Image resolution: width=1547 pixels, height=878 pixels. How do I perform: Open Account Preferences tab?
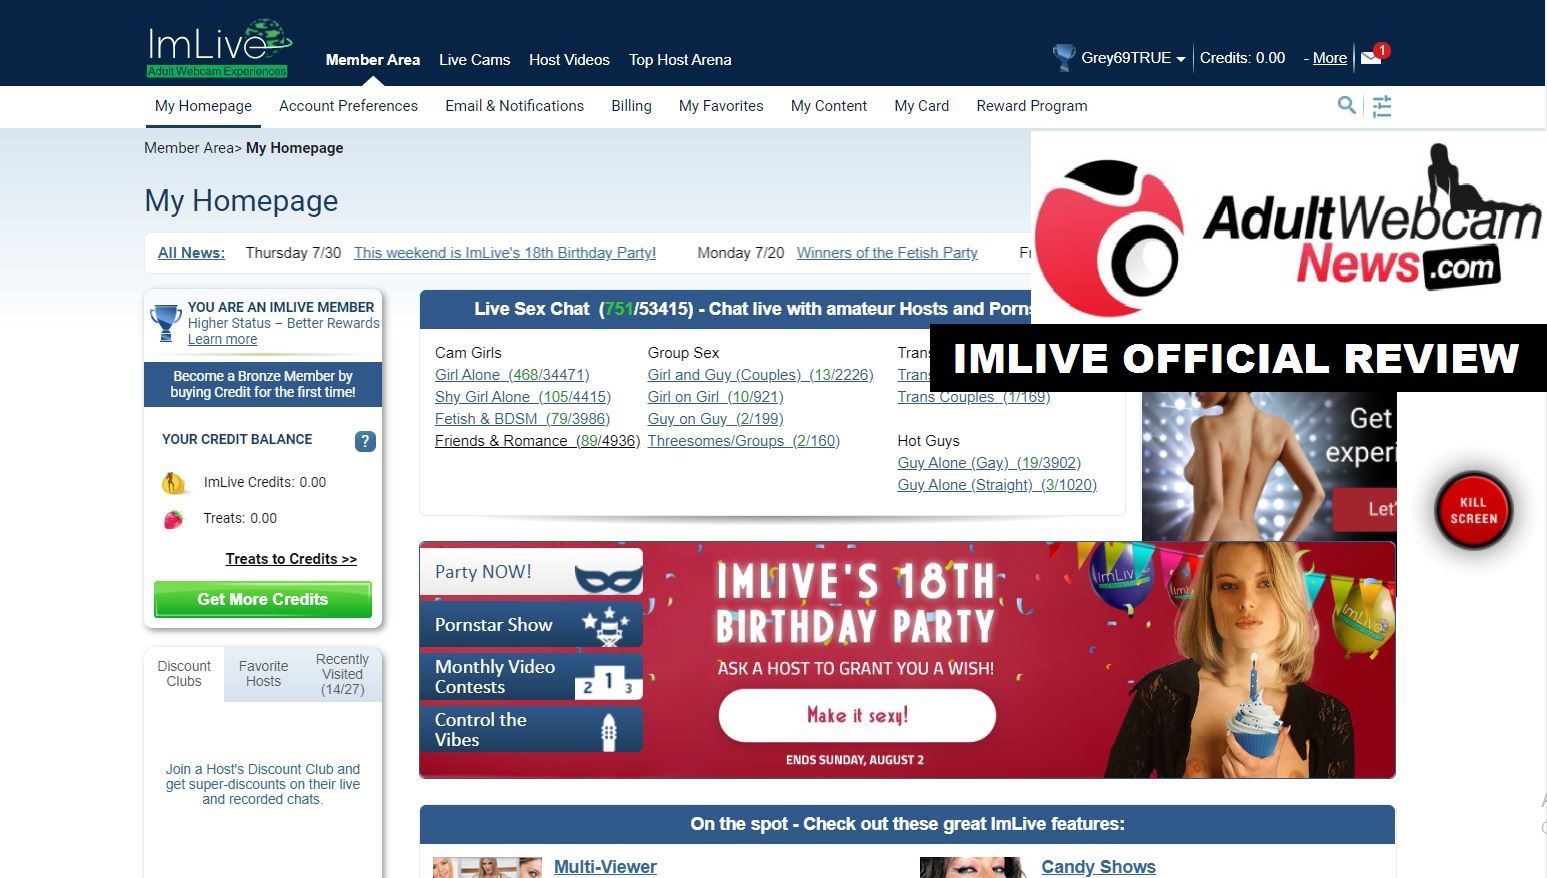pos(348,106)
